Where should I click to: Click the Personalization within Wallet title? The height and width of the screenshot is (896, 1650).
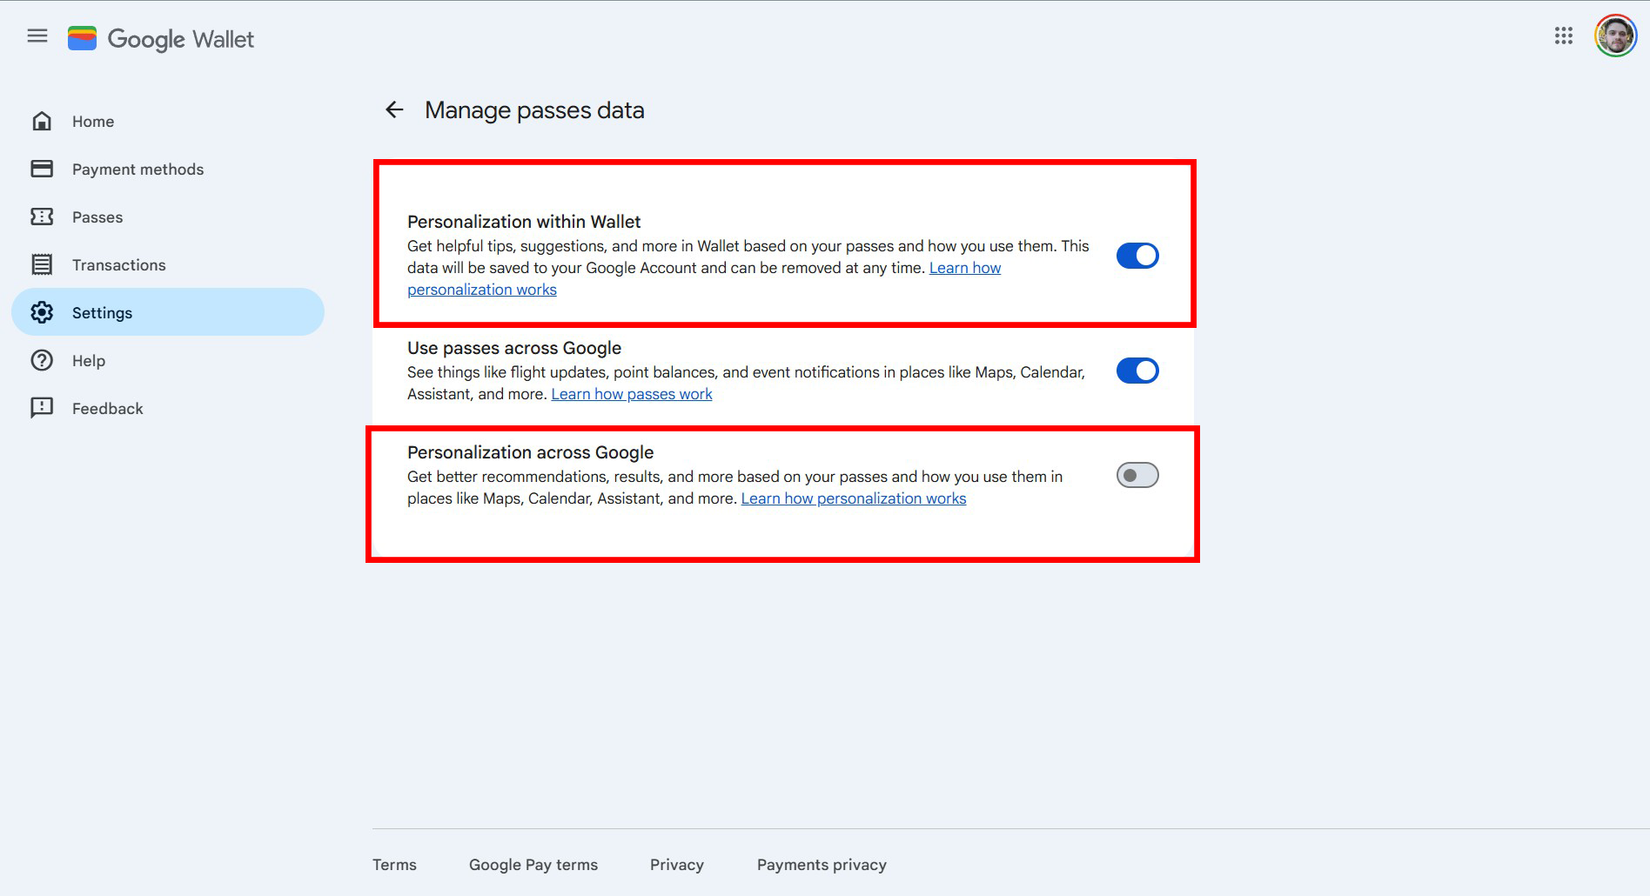[x=524, y=222]
